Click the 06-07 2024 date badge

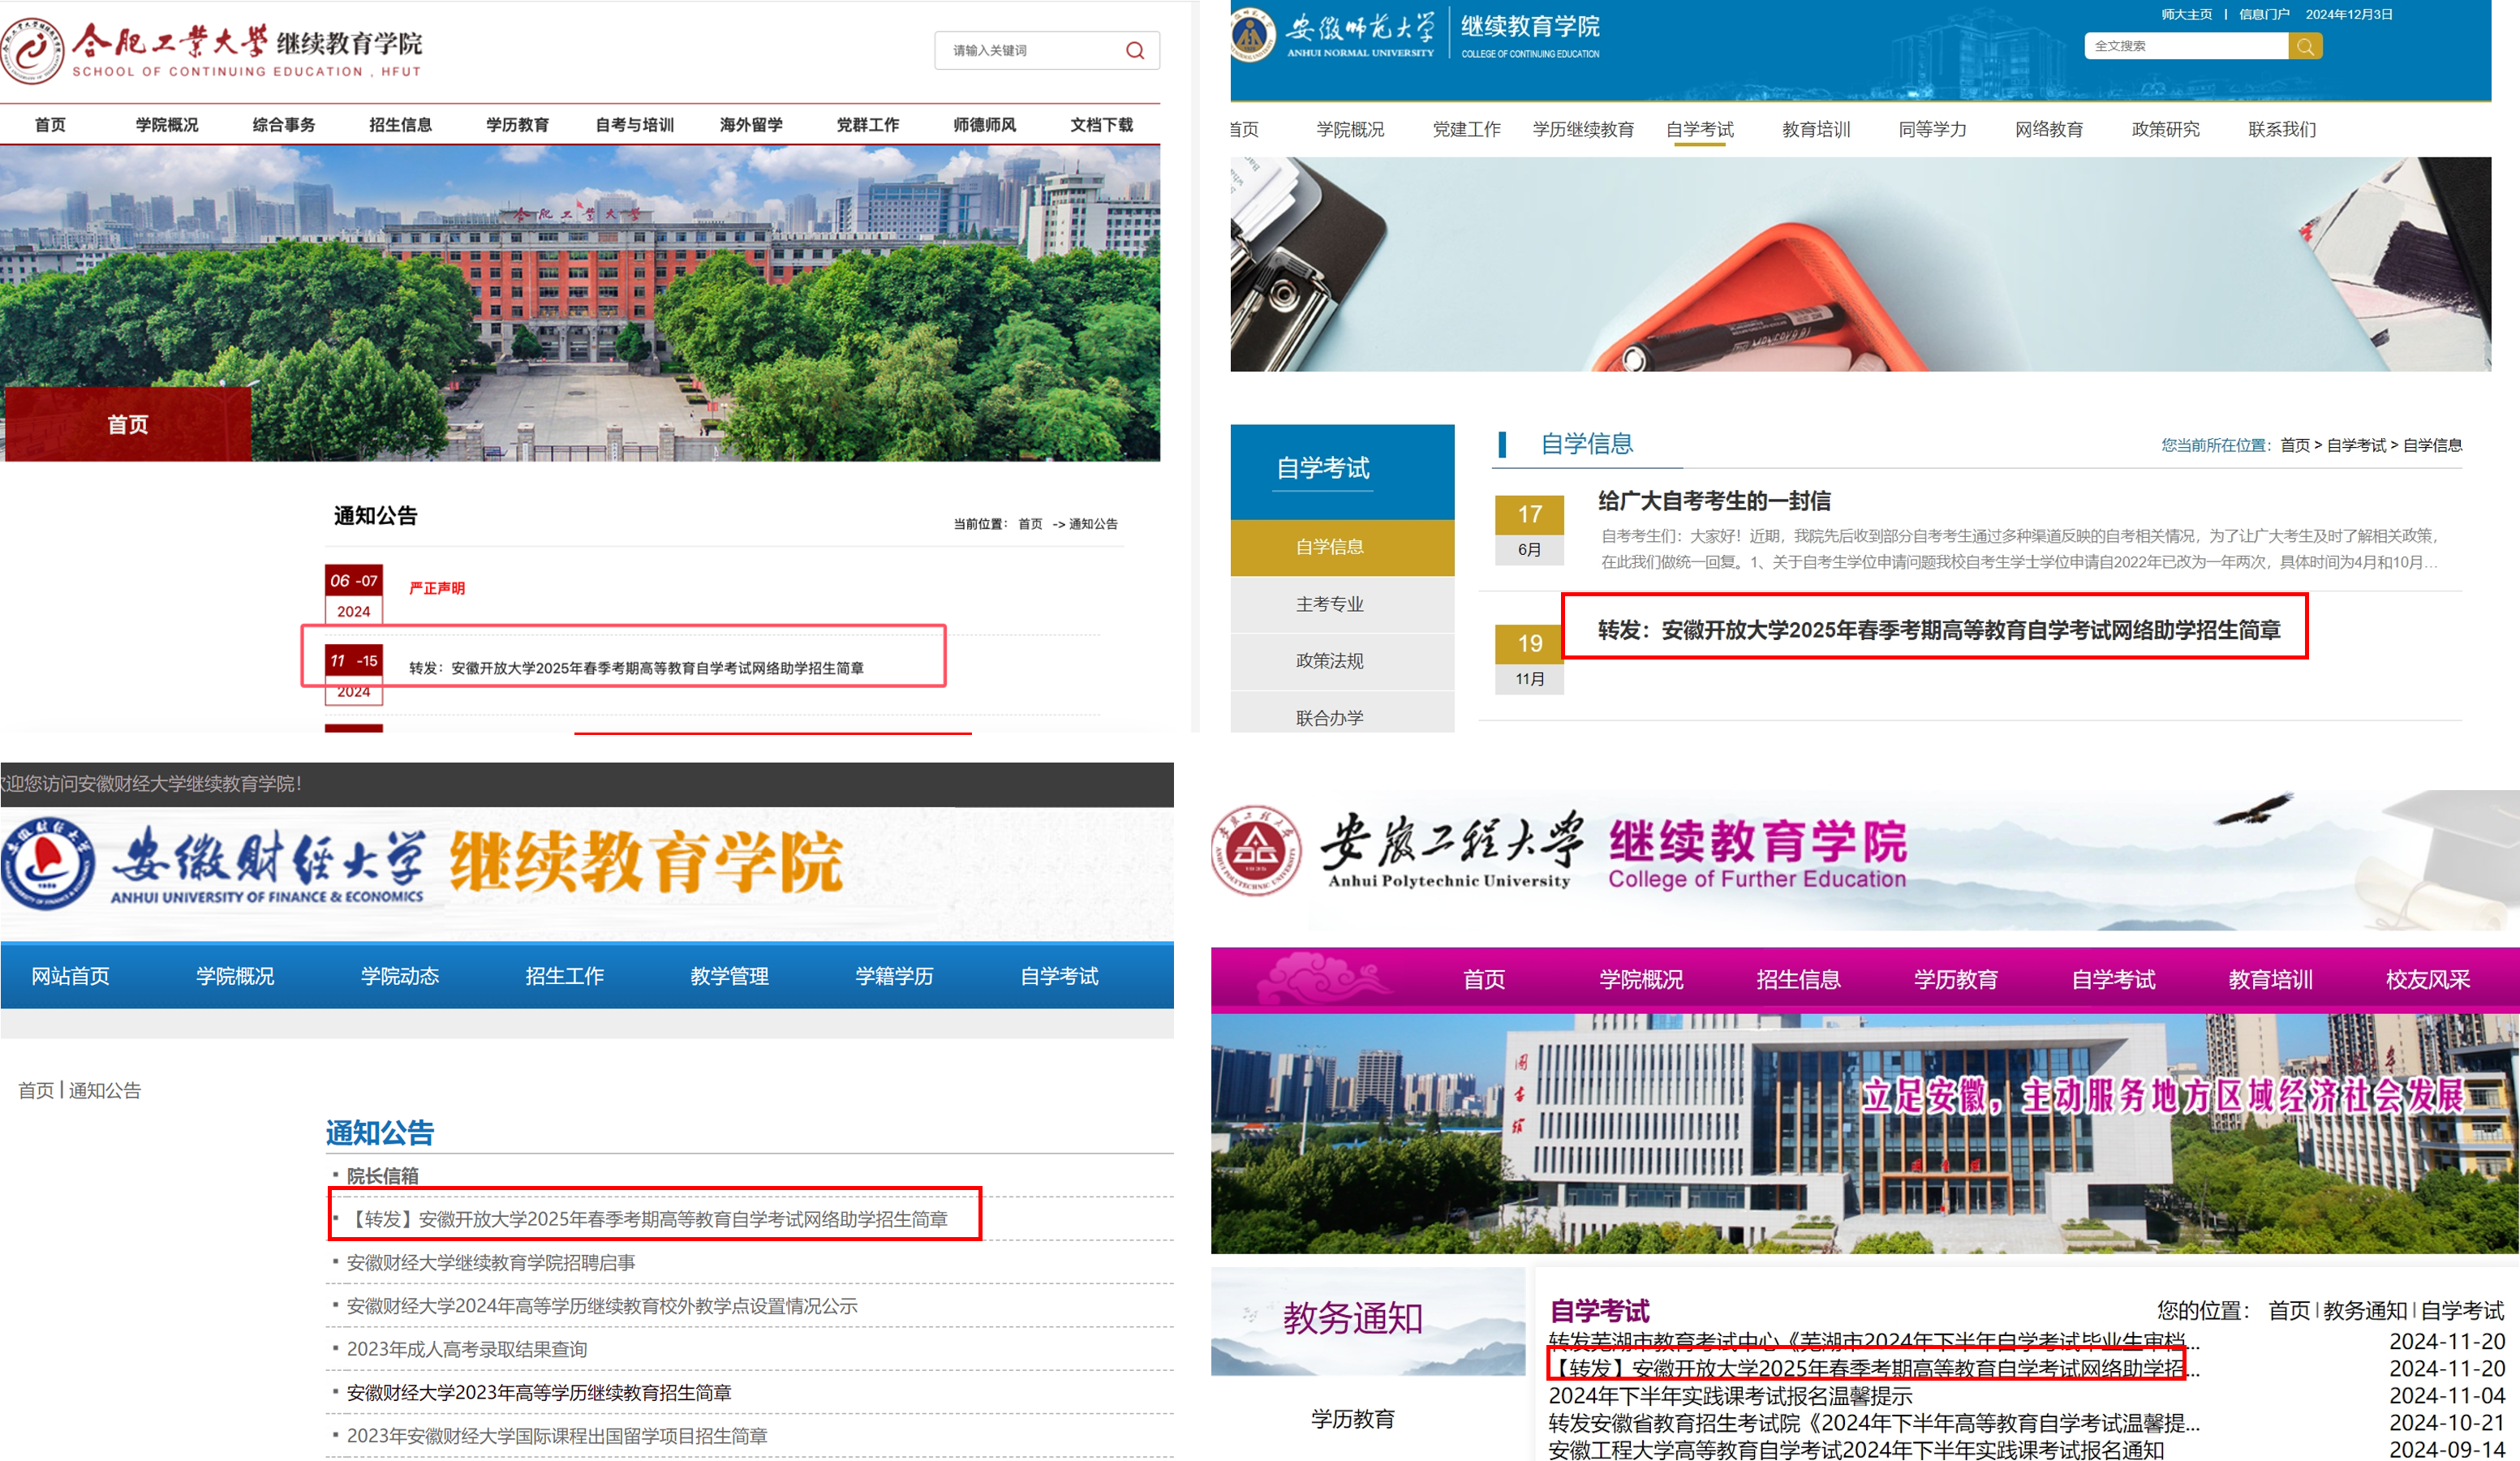(x=353, y=594)
